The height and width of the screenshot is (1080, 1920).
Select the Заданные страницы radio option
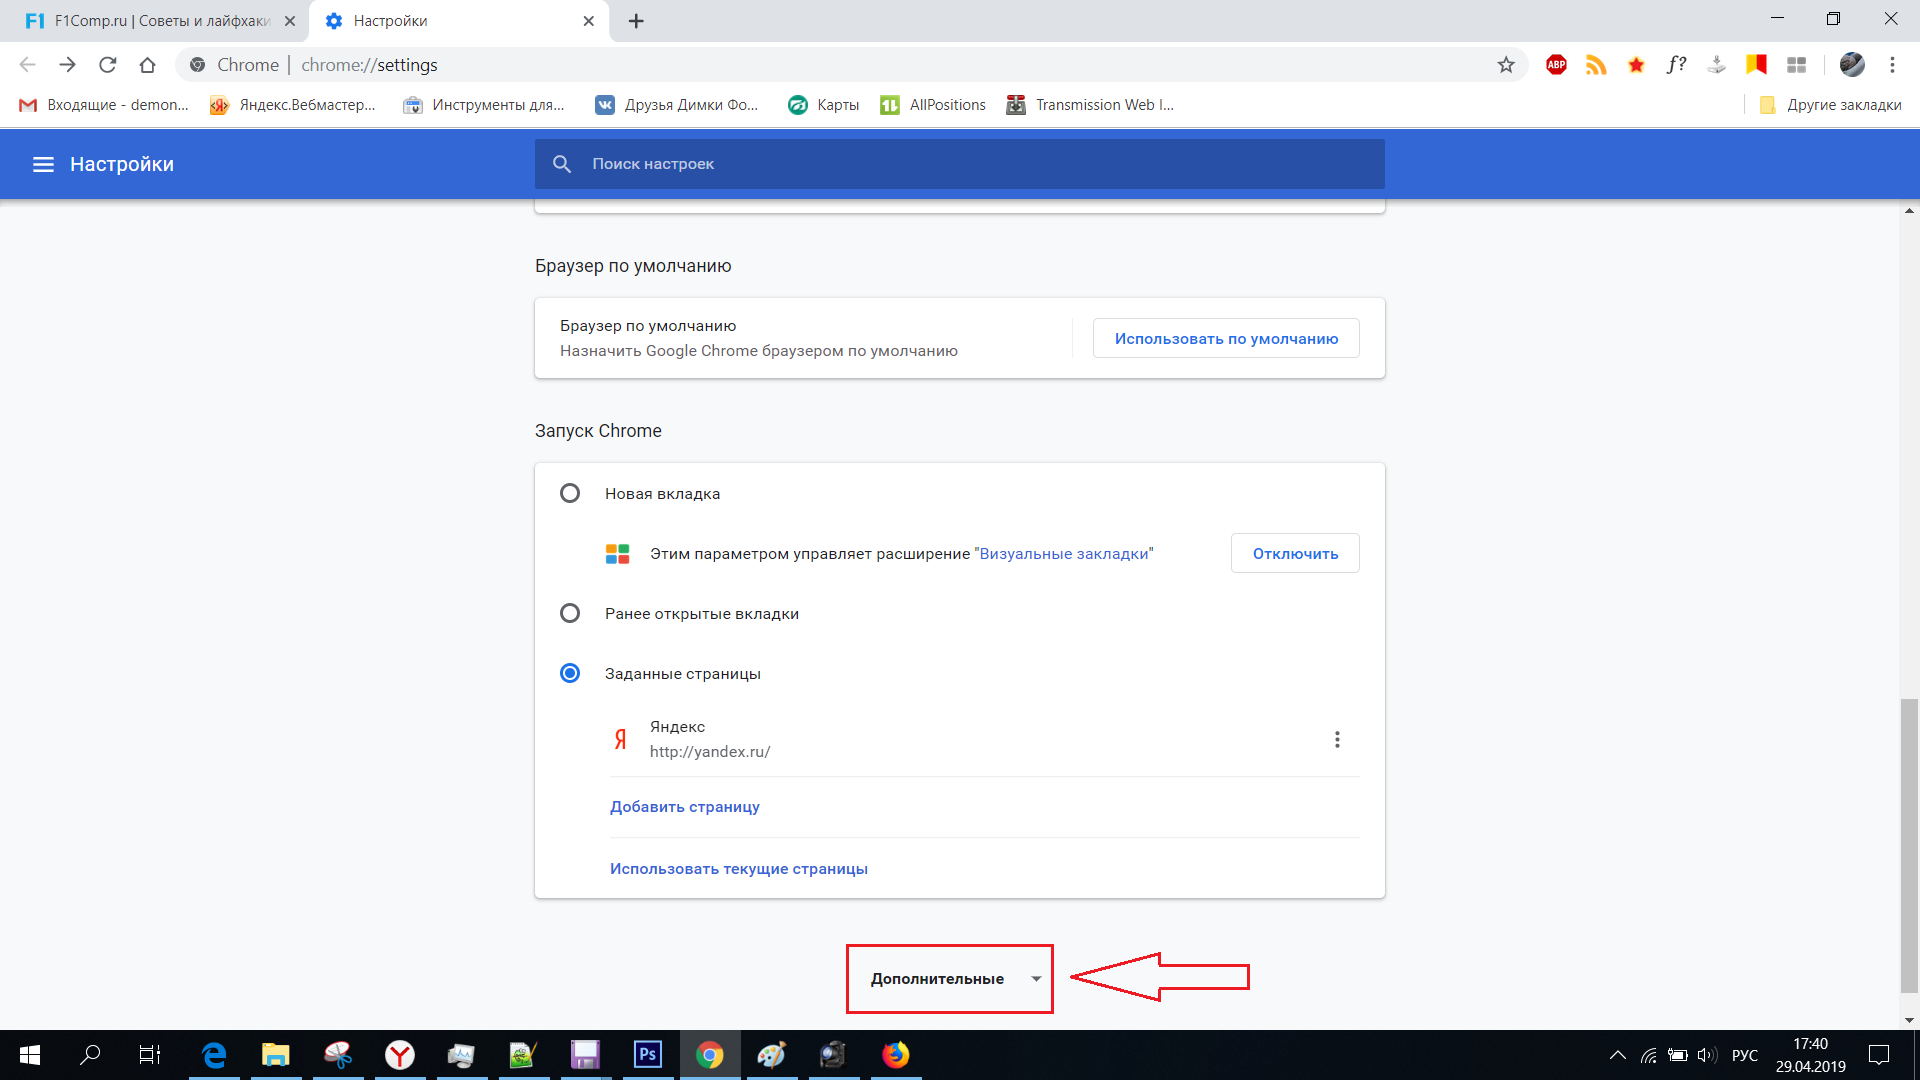click(x=570, y=674)
